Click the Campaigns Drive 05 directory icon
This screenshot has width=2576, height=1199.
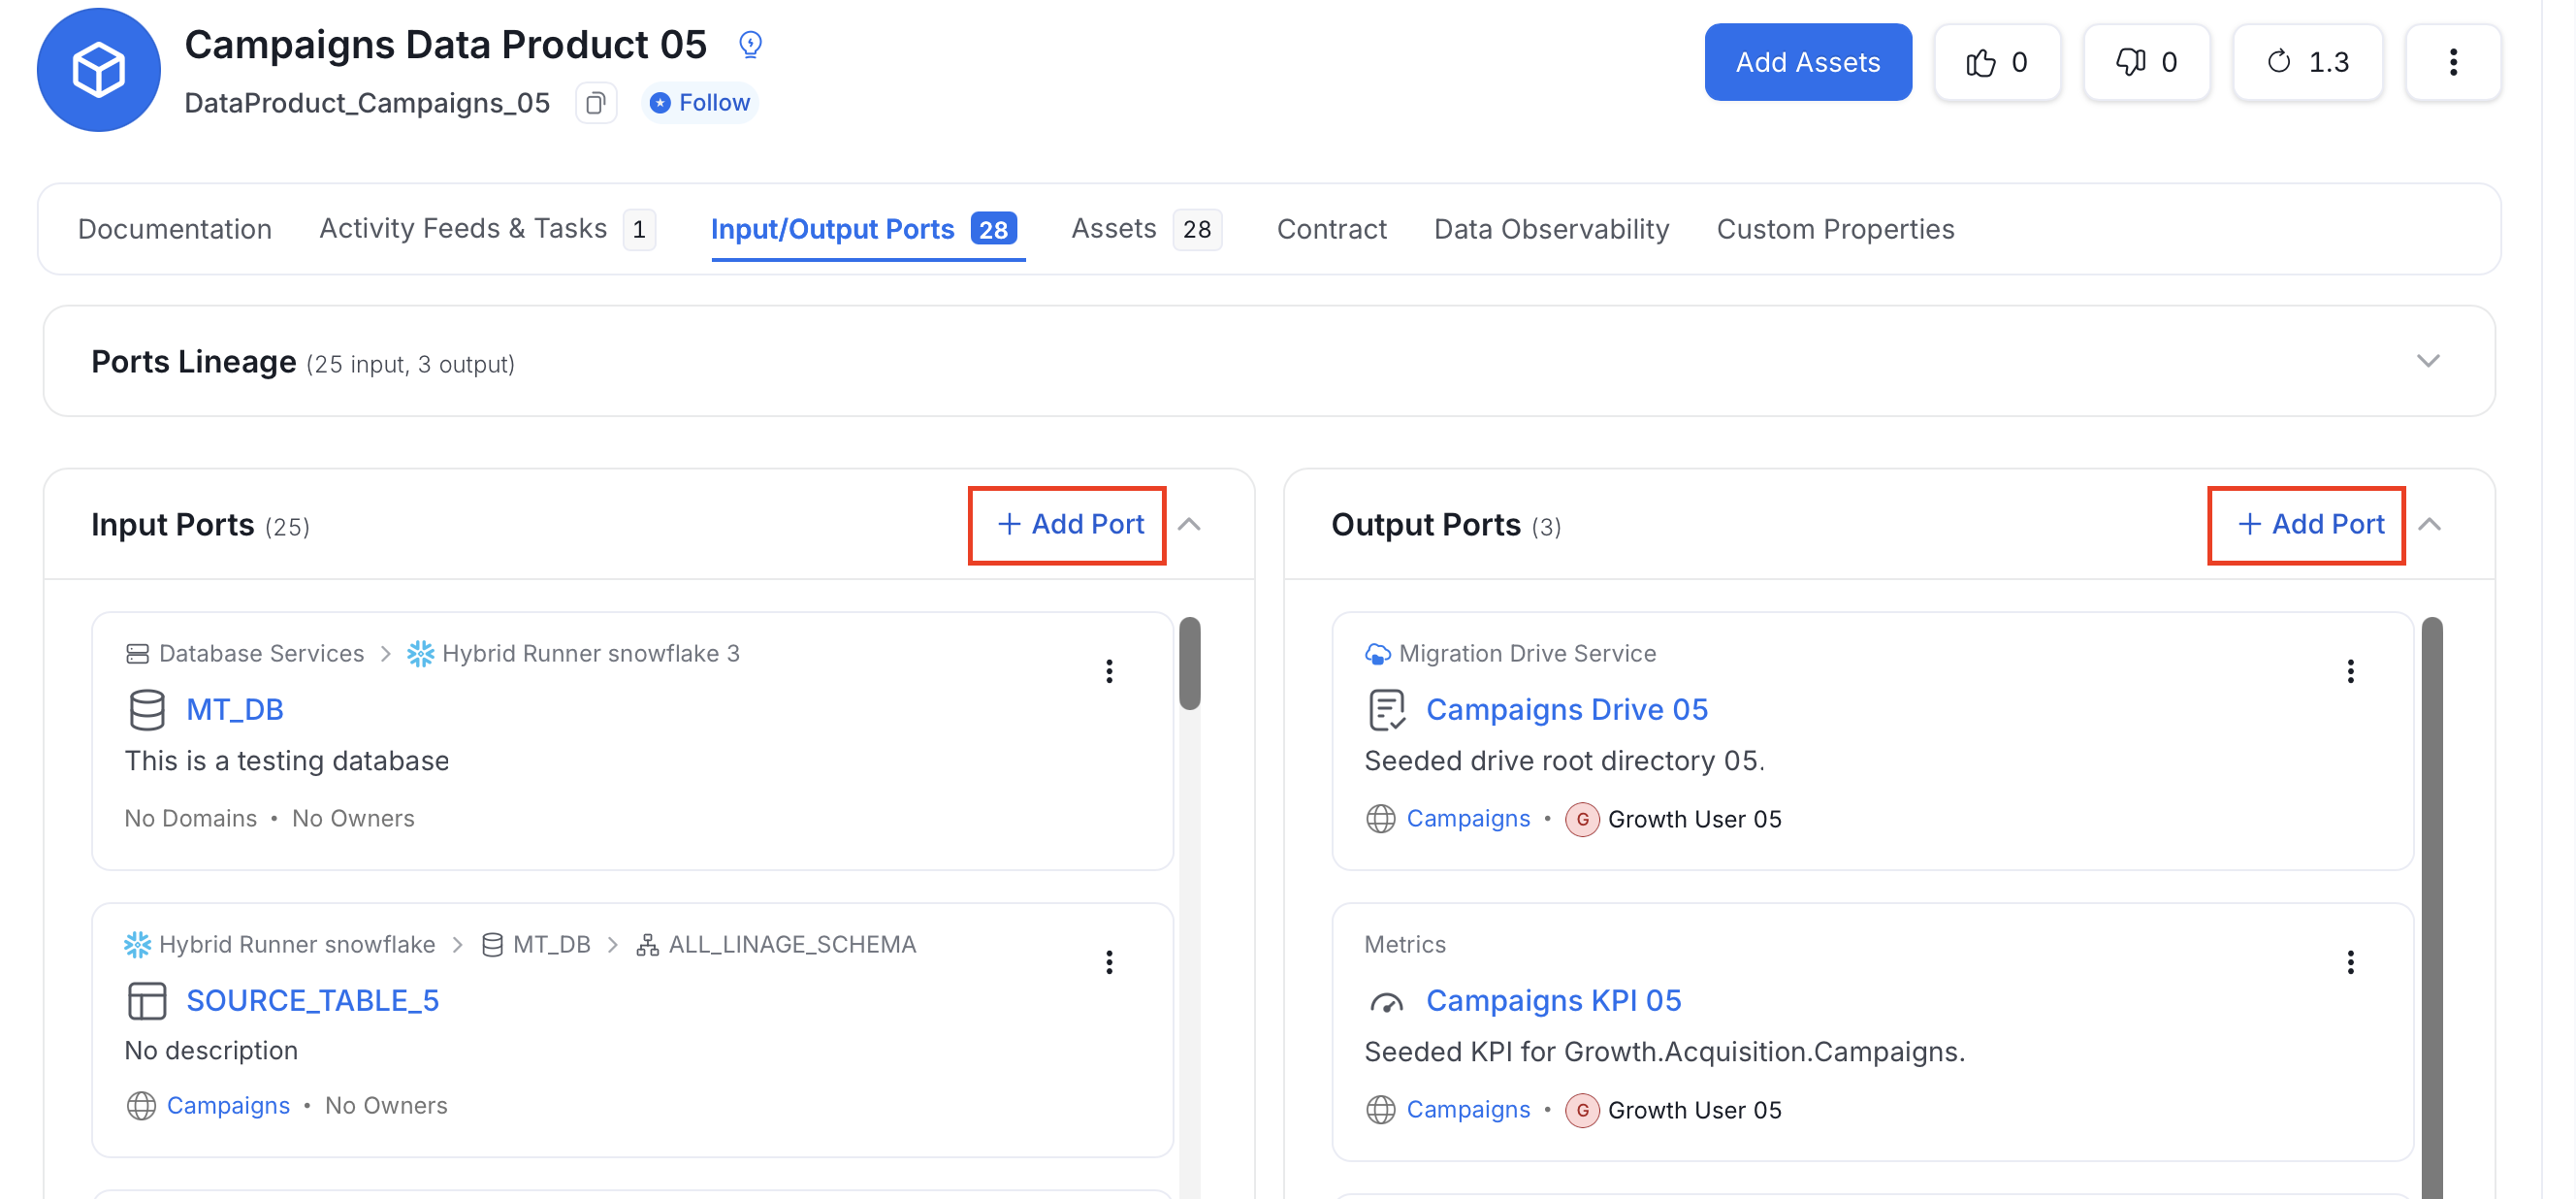(x=1386, y=710)
